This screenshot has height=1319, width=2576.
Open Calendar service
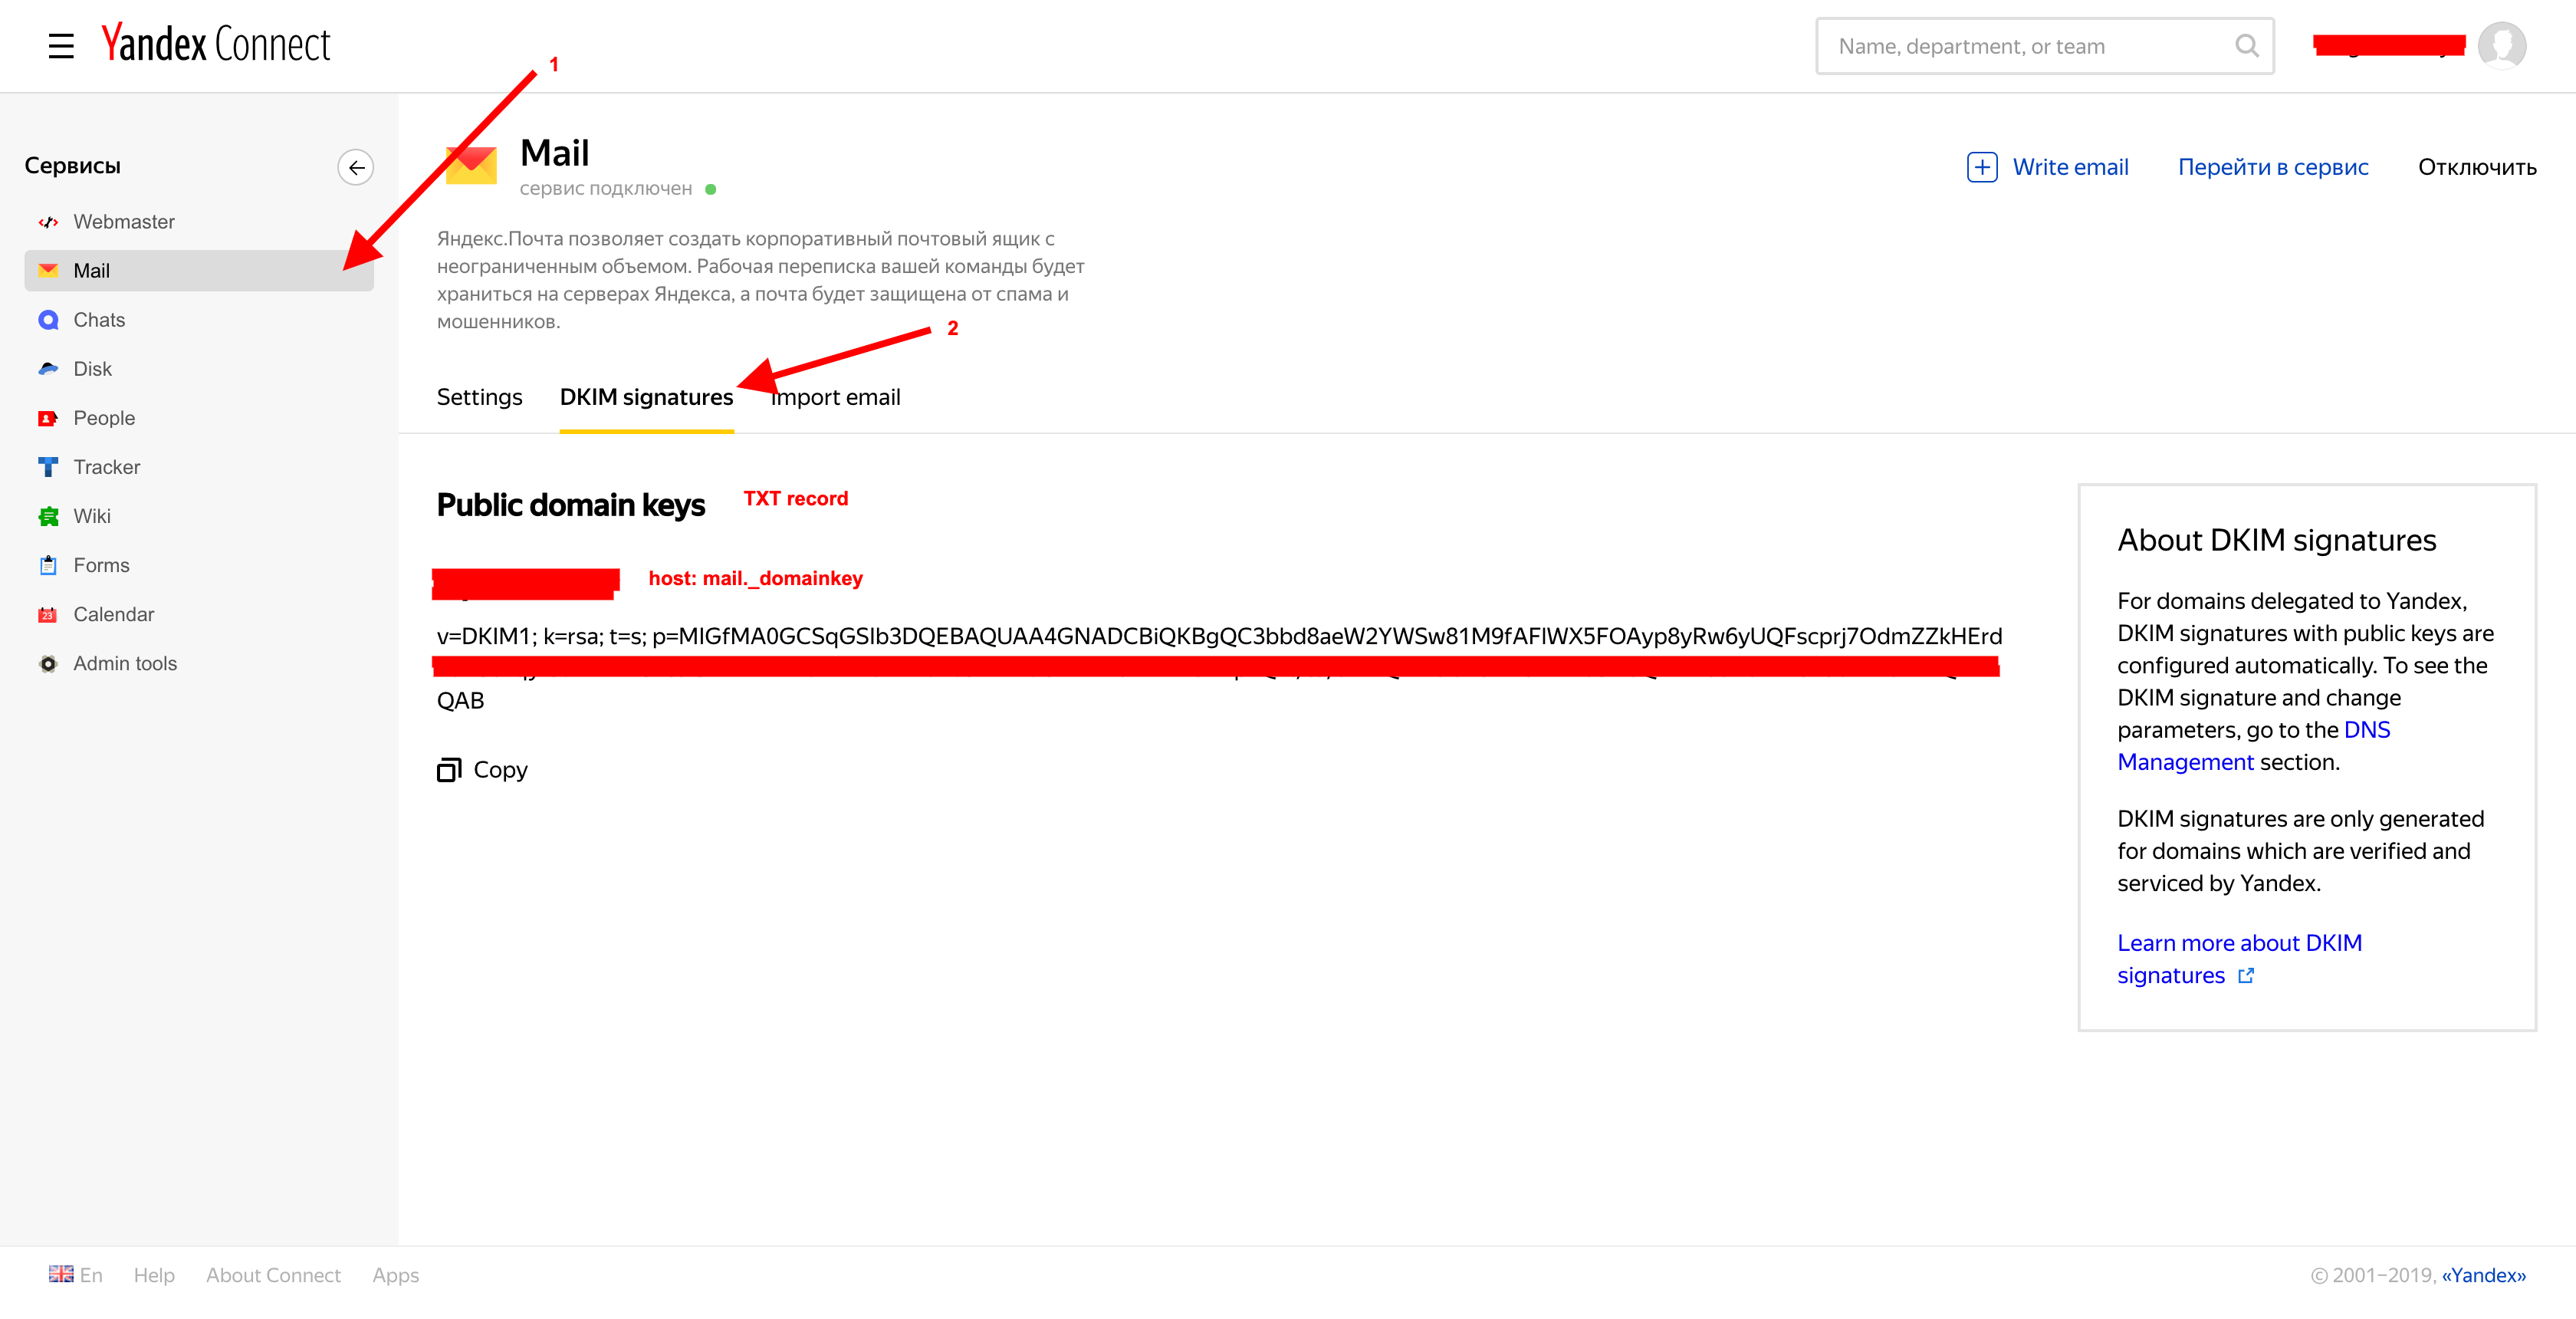(x=199, y=614)
